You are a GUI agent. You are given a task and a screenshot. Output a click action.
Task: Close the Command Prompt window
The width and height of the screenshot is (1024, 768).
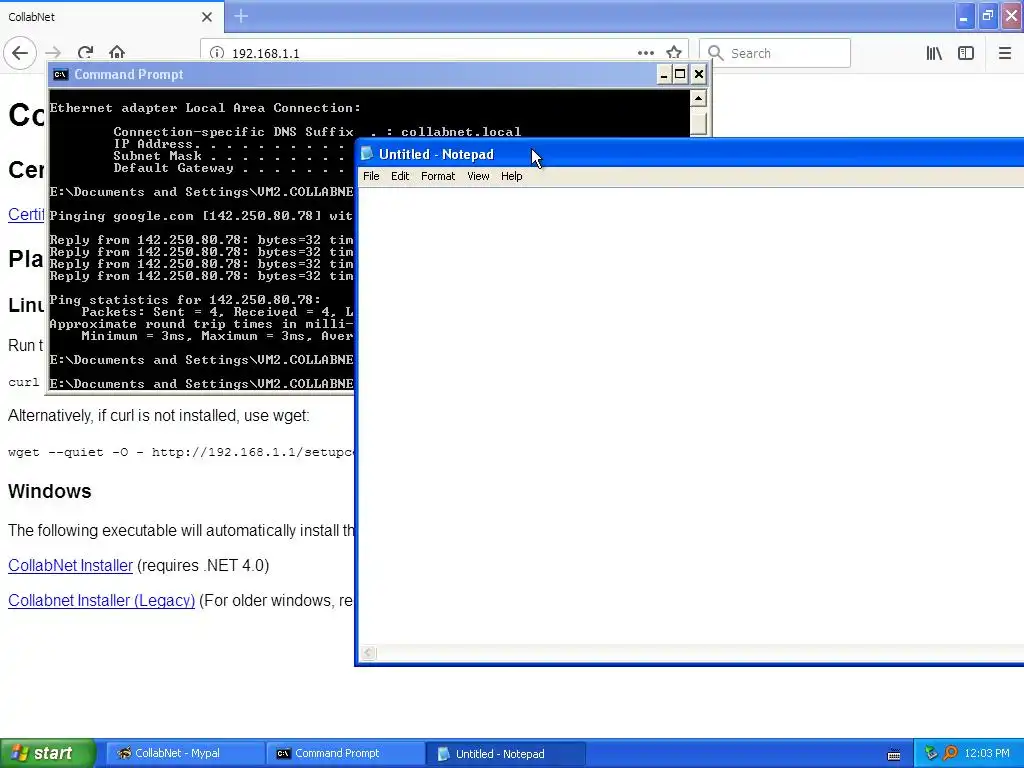[699, 74]
